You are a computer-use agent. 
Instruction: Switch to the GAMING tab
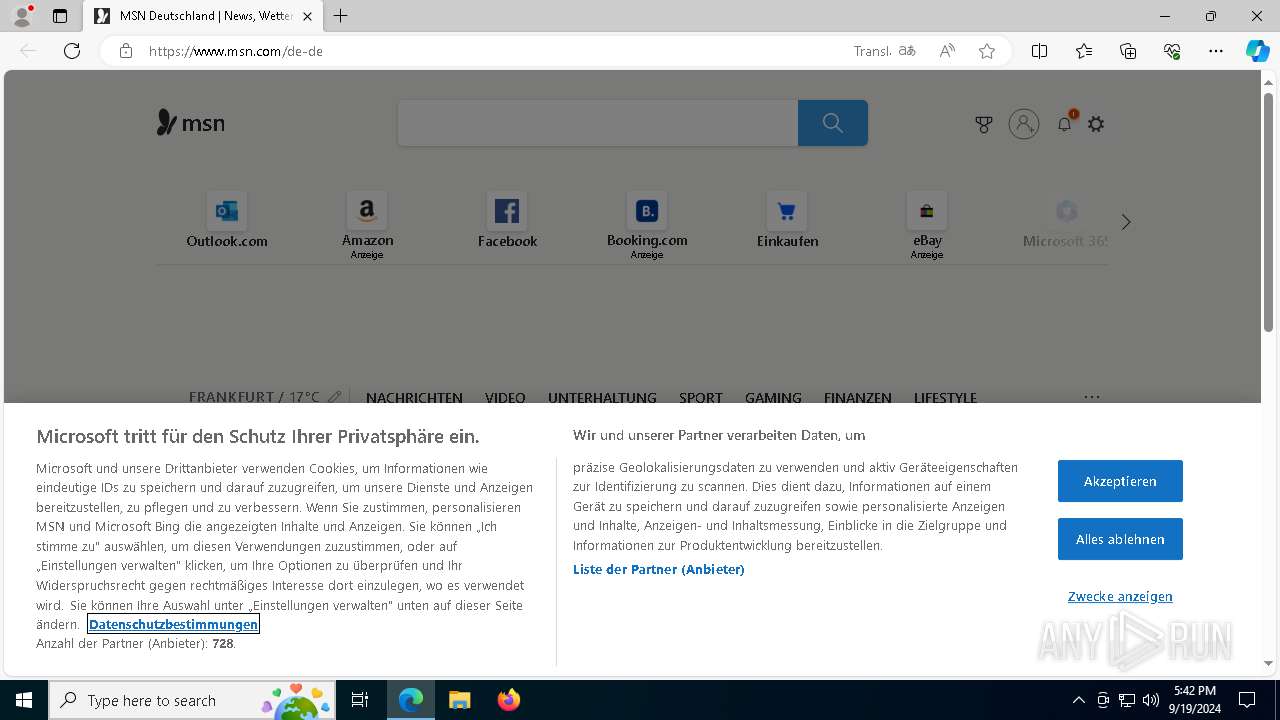point(773,397)
